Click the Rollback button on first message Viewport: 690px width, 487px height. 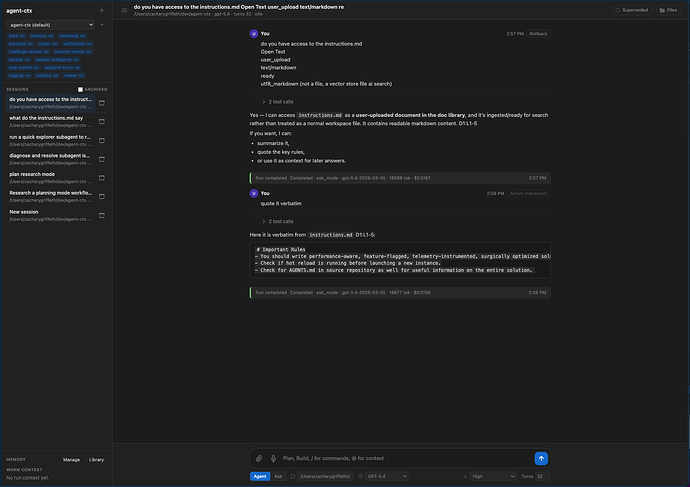tap(538, 34)
